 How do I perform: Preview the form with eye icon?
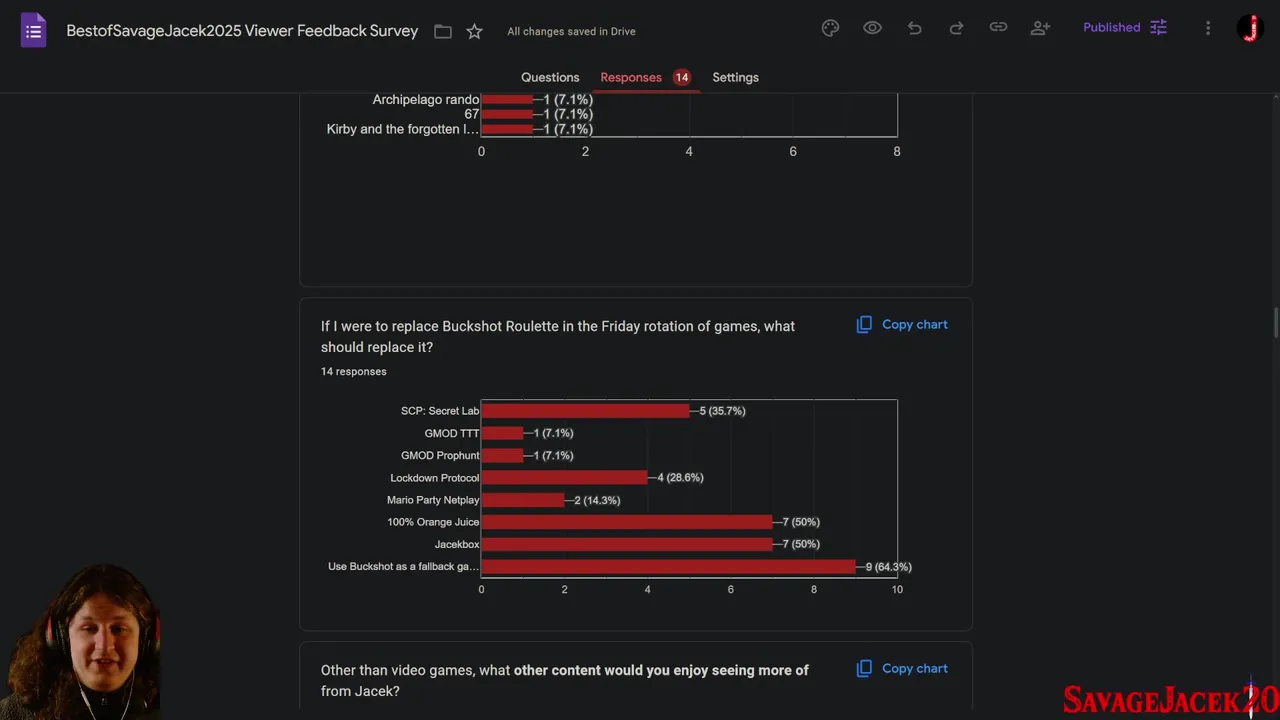[872, 28]
